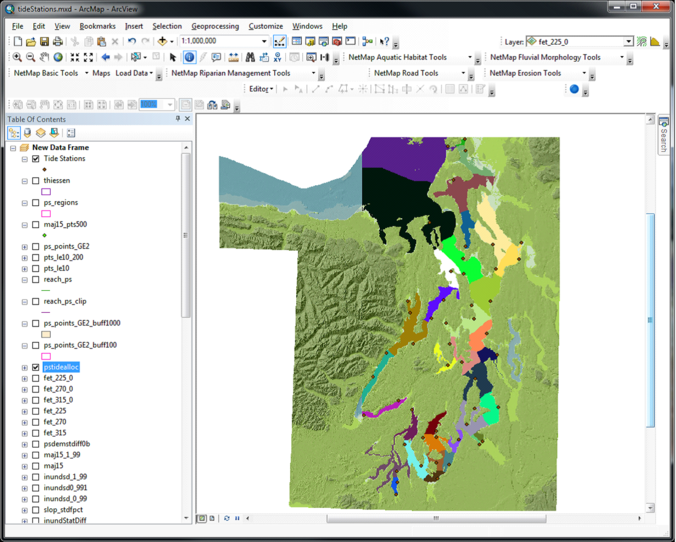This screenshot has width=676, height=542.
Task: Open the Layer fet_225_0 dropdown
Action: (628, 42)
